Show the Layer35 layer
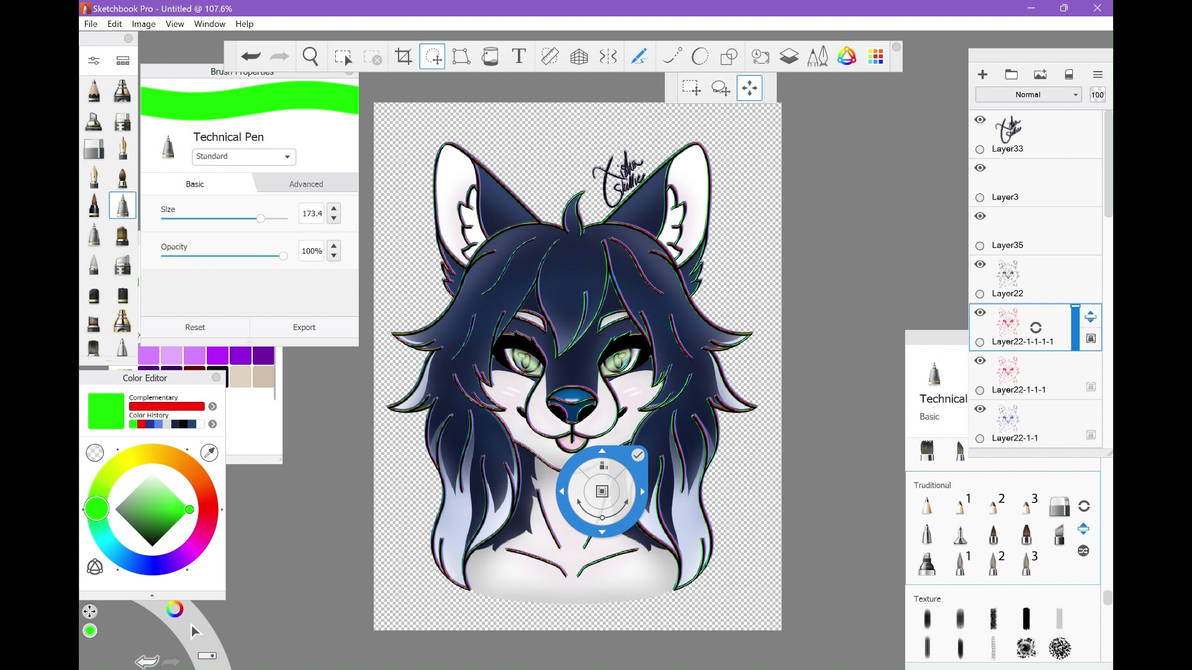This screenshot has height=670, width=1192. pos(980,216)
